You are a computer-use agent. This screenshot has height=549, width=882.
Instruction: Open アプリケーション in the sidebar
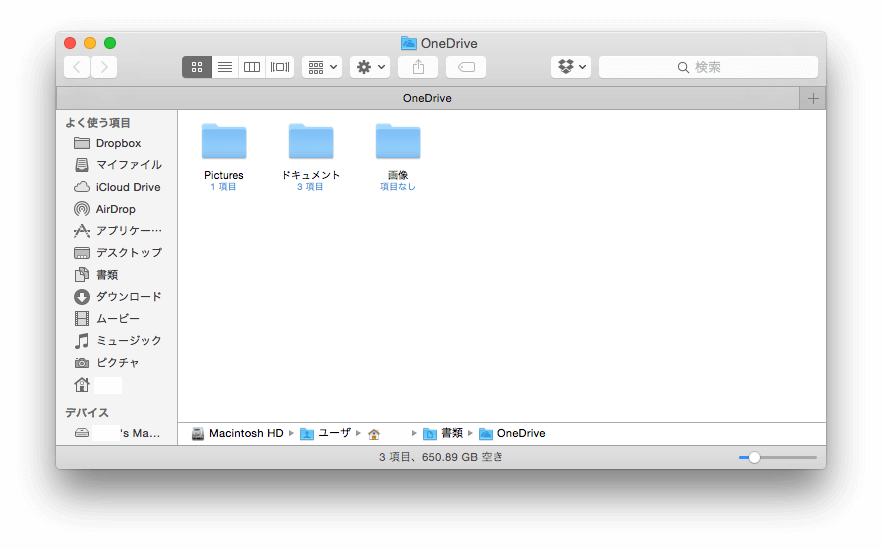[x=118, y=231]
